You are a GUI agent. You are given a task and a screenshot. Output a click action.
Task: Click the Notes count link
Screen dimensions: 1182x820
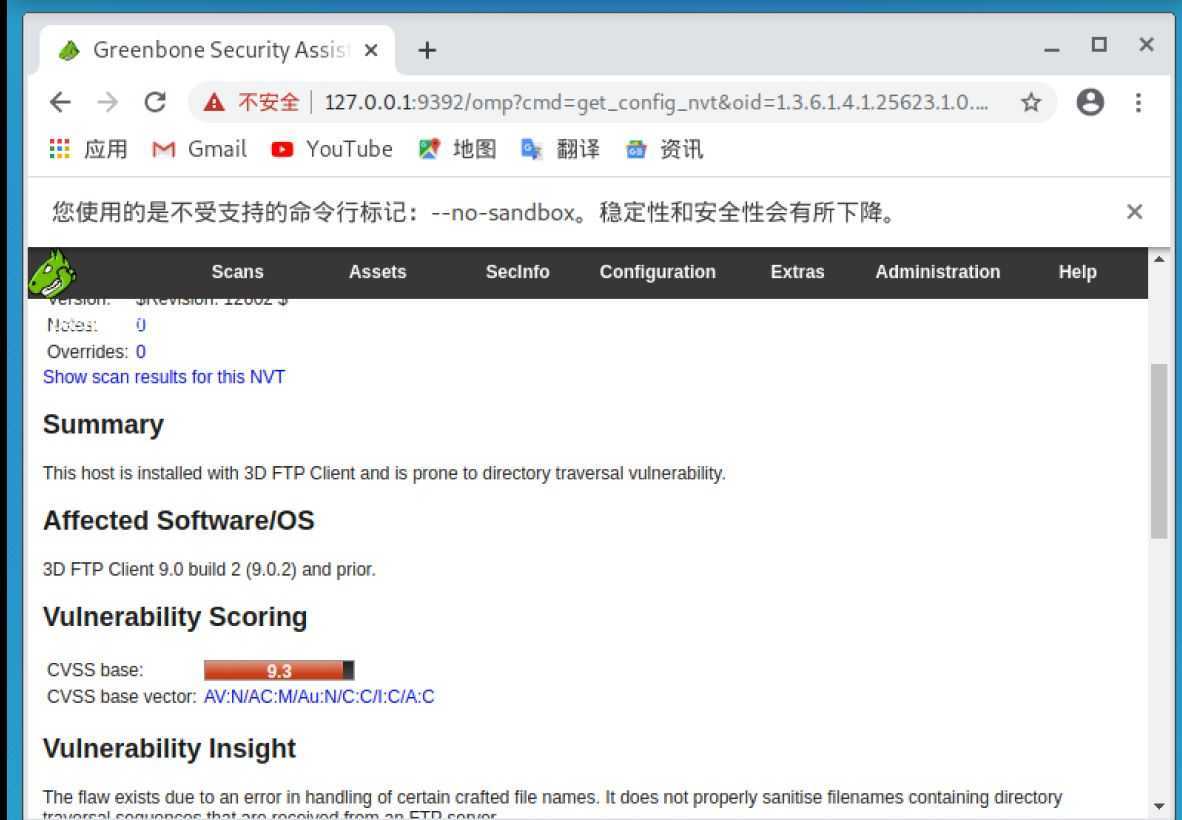(140, 325)
